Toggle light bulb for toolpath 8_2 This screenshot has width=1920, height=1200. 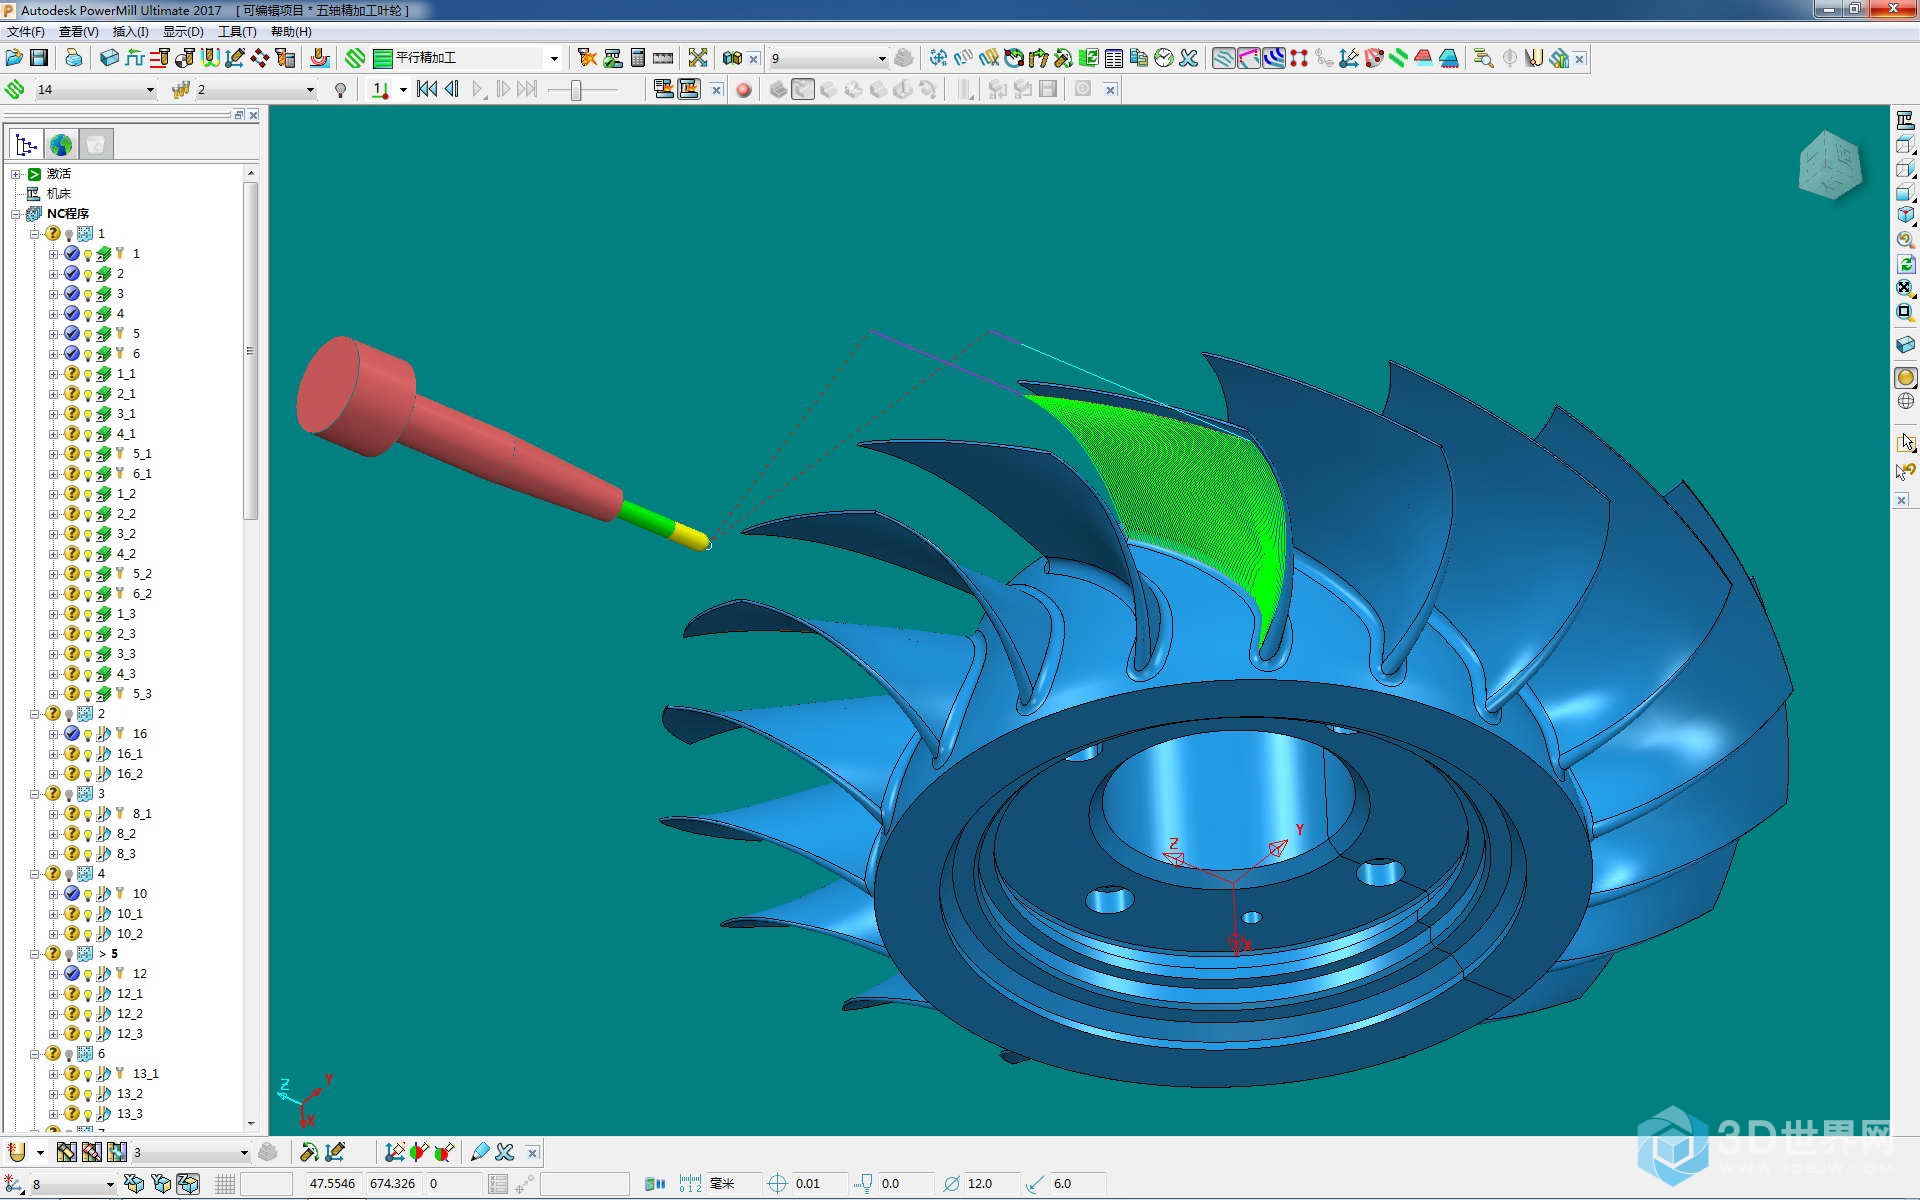(x=88, y=834)
